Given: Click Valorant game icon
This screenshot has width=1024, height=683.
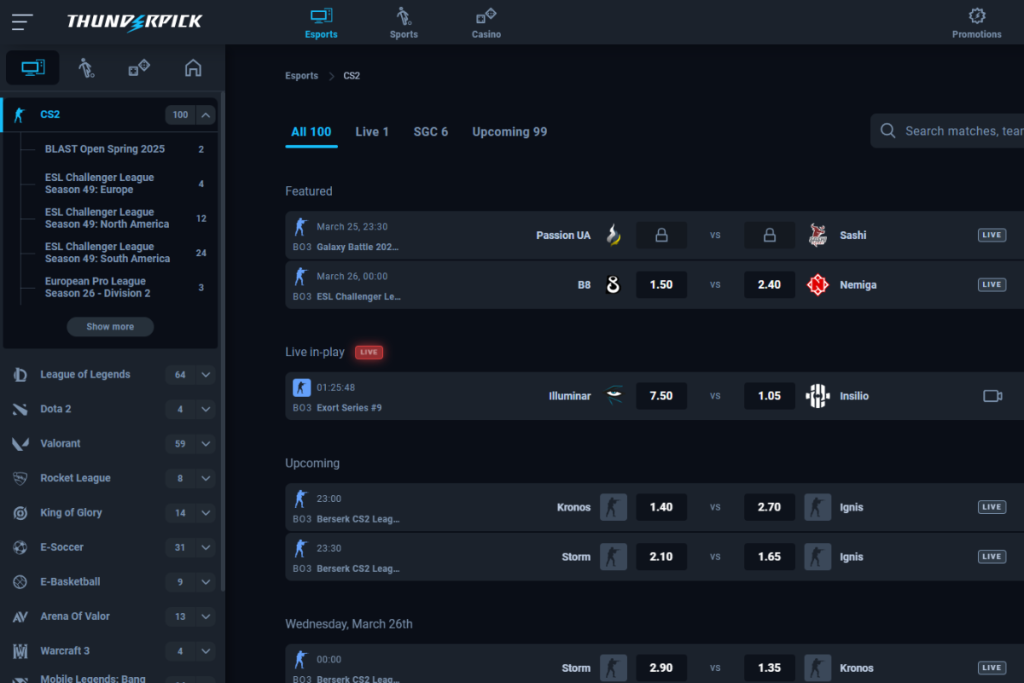Looking at the screenshot, I should [x=20, y=444].
